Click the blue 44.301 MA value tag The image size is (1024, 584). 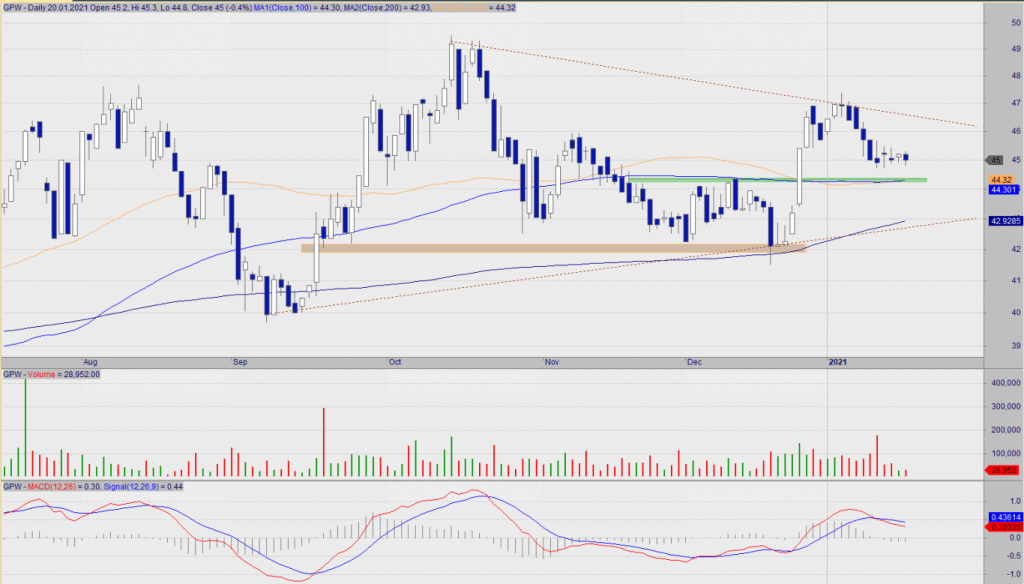click(1002, 189)
